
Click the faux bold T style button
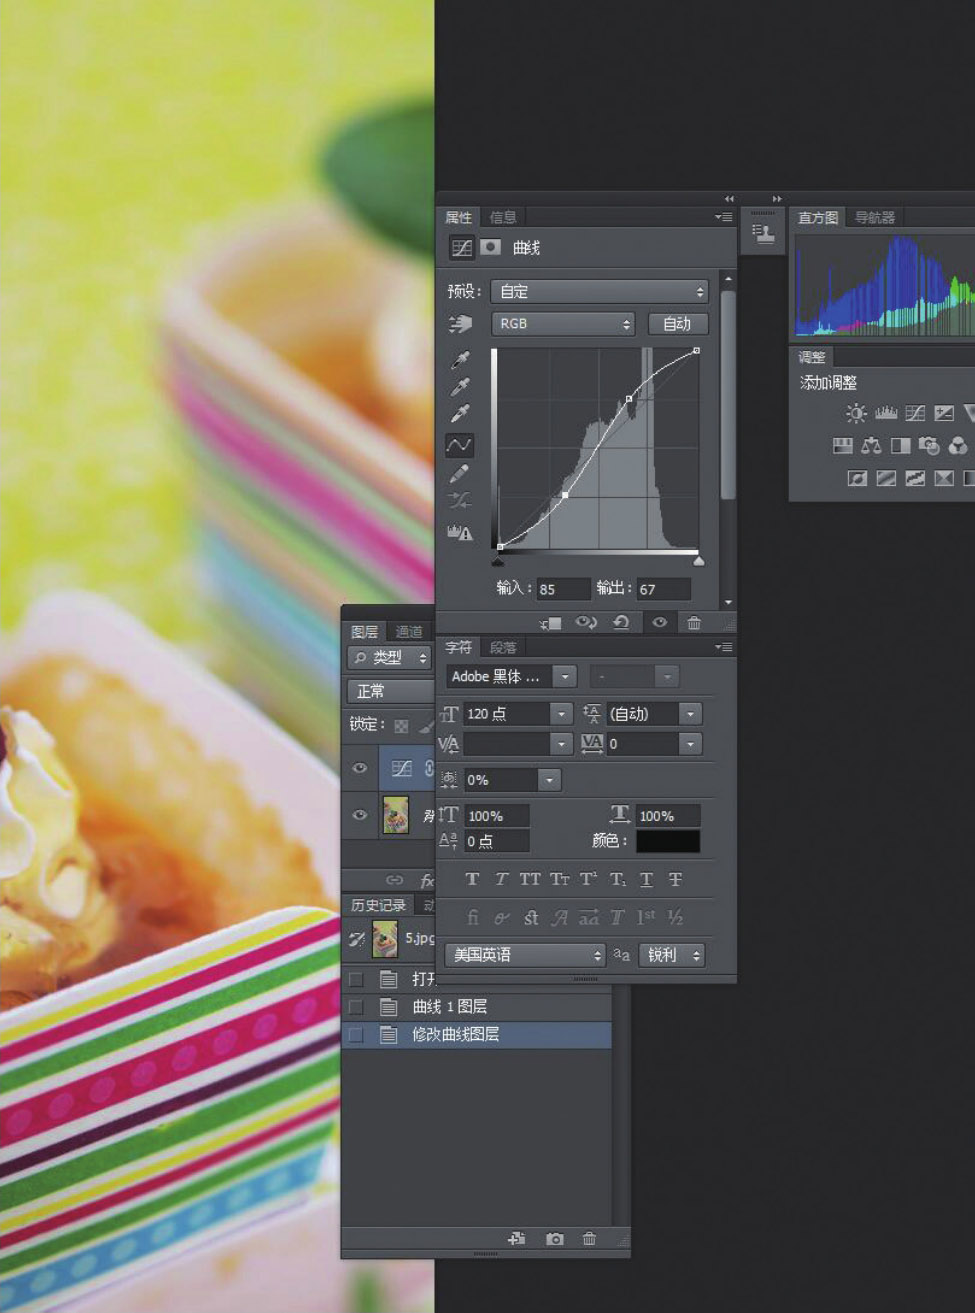(472, 880)
